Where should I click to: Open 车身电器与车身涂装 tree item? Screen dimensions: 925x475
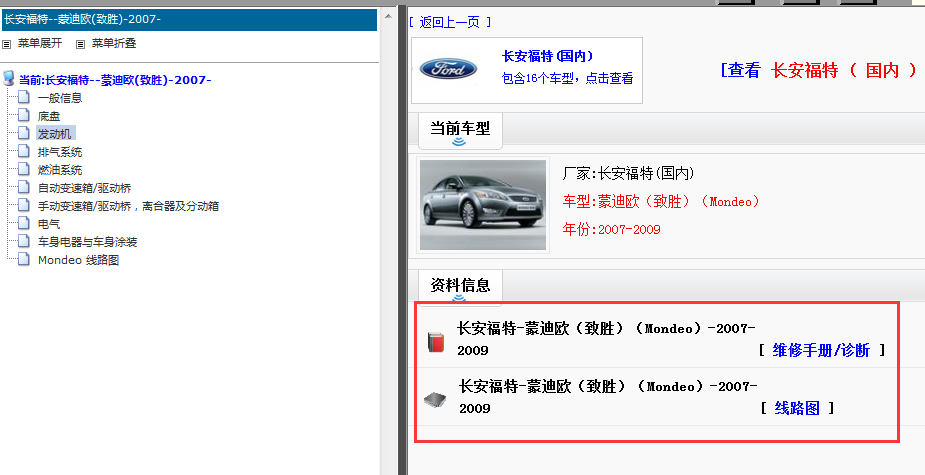point(87,242)
